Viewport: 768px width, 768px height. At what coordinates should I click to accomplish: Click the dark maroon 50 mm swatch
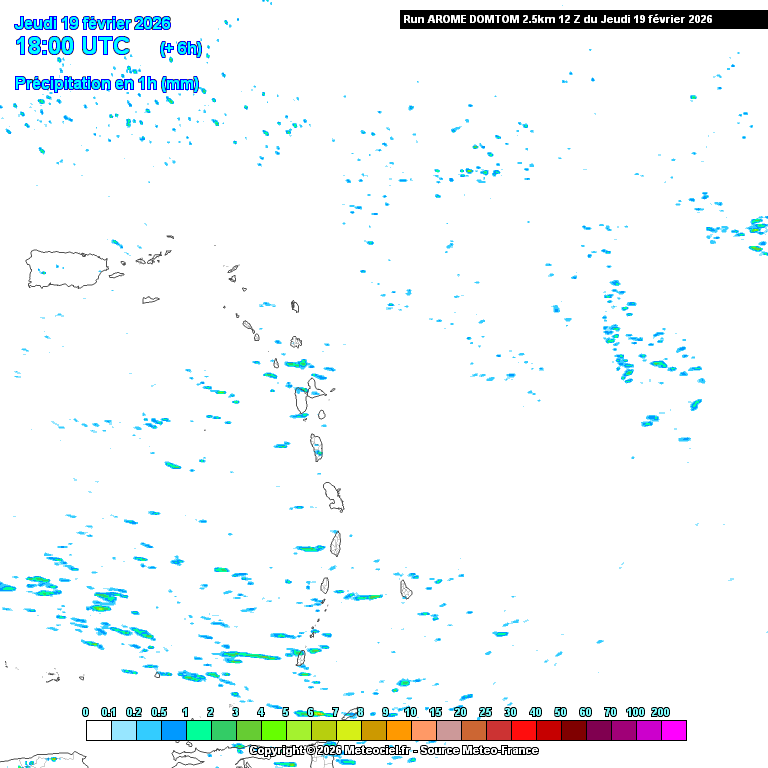[x=573, y=731]
